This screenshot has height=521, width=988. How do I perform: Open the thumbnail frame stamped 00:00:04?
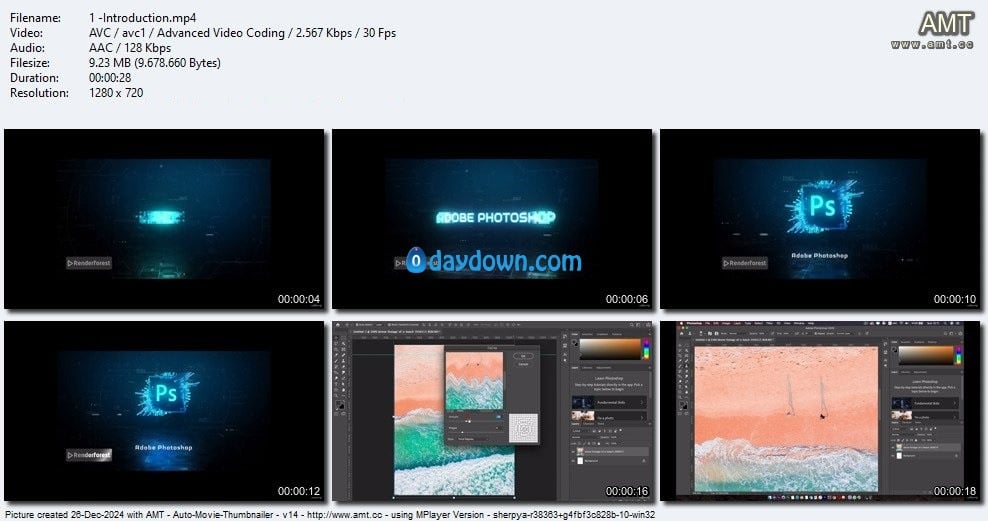[x=164, y=219]
